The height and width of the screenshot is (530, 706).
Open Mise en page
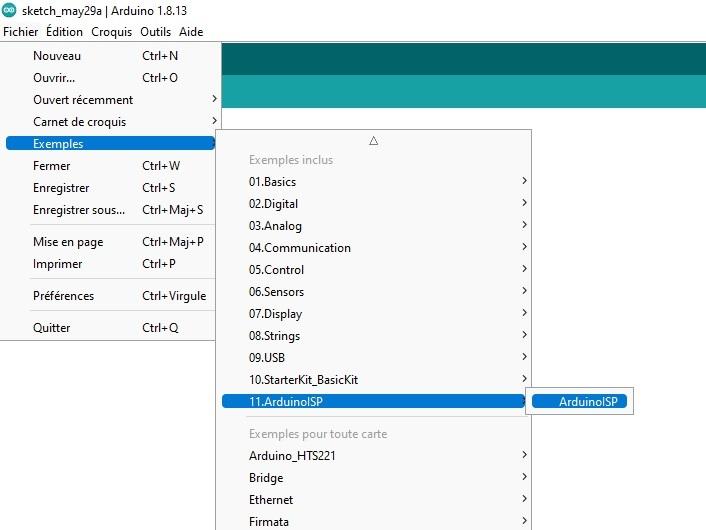pos(110,242)
